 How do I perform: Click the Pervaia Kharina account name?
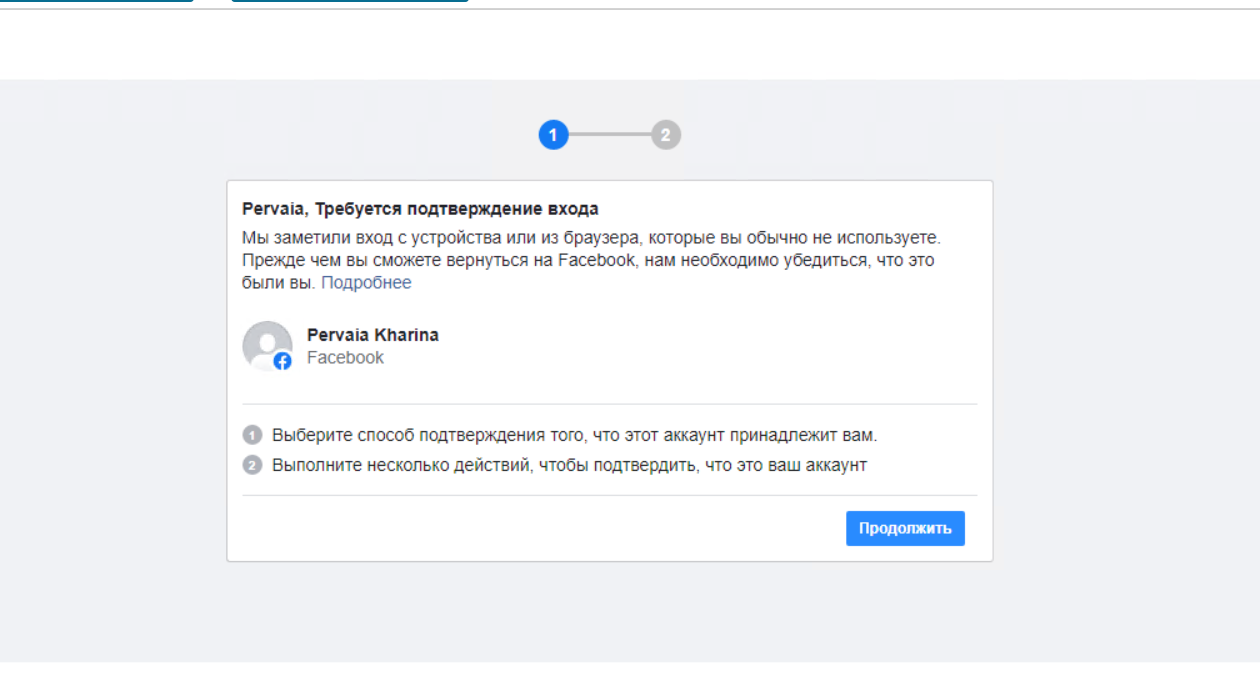tap(373, 335)
